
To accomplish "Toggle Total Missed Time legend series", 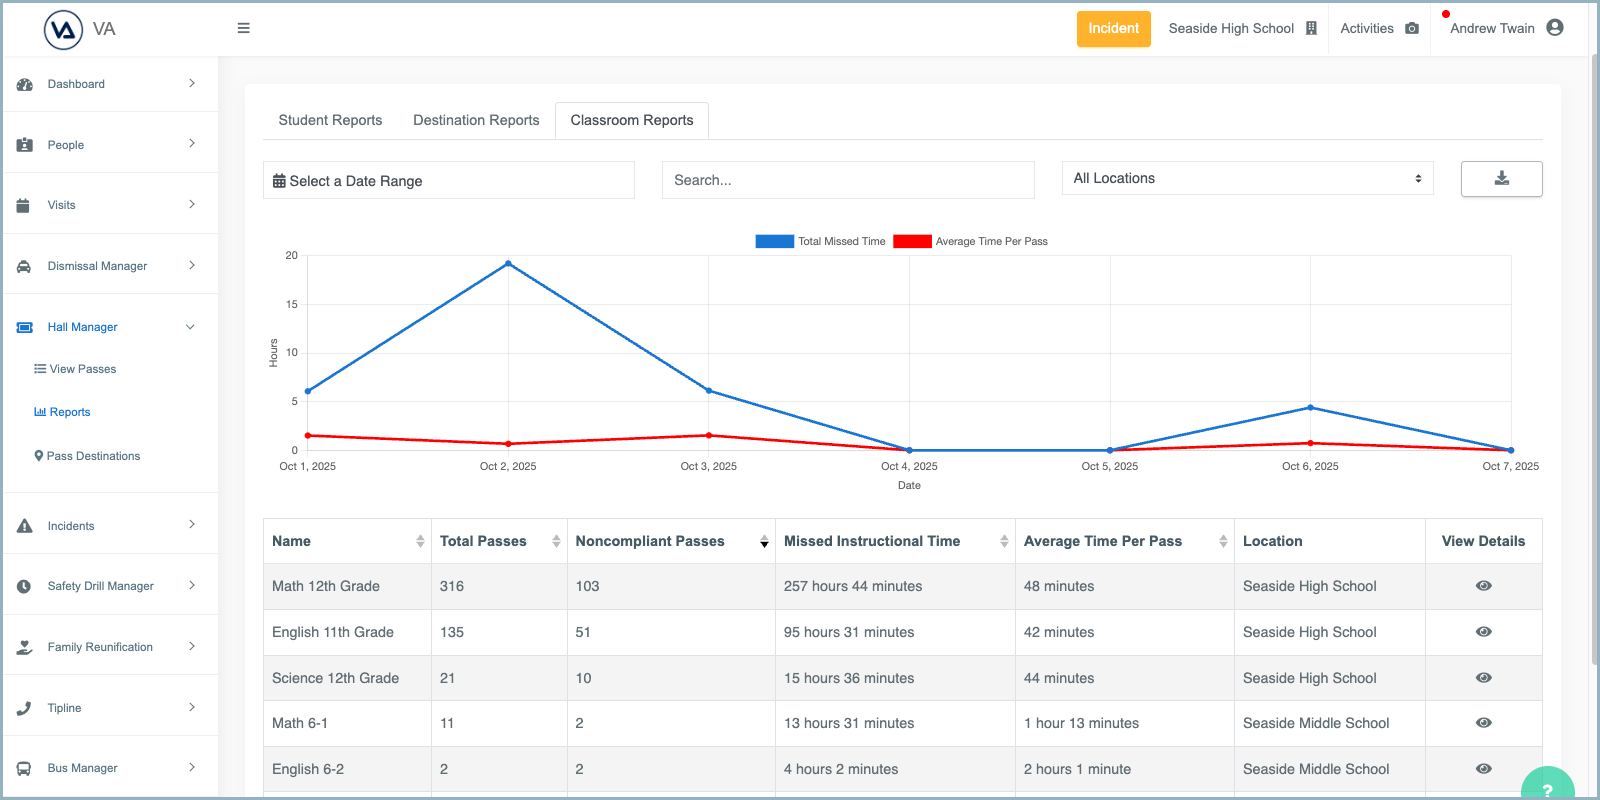I will tap(821, 241).
